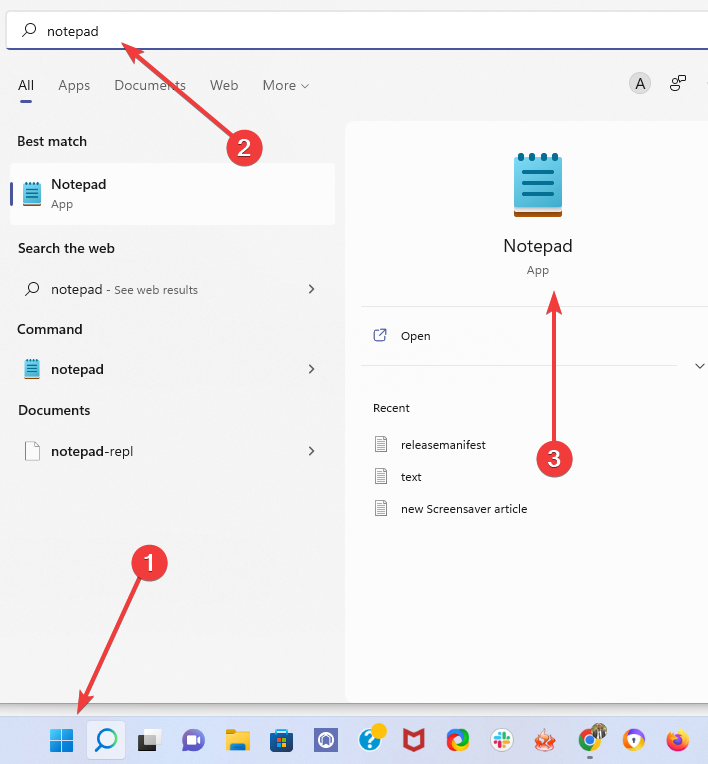
Task: Click the organization search icon beside avatar
Action: [678, 84]
